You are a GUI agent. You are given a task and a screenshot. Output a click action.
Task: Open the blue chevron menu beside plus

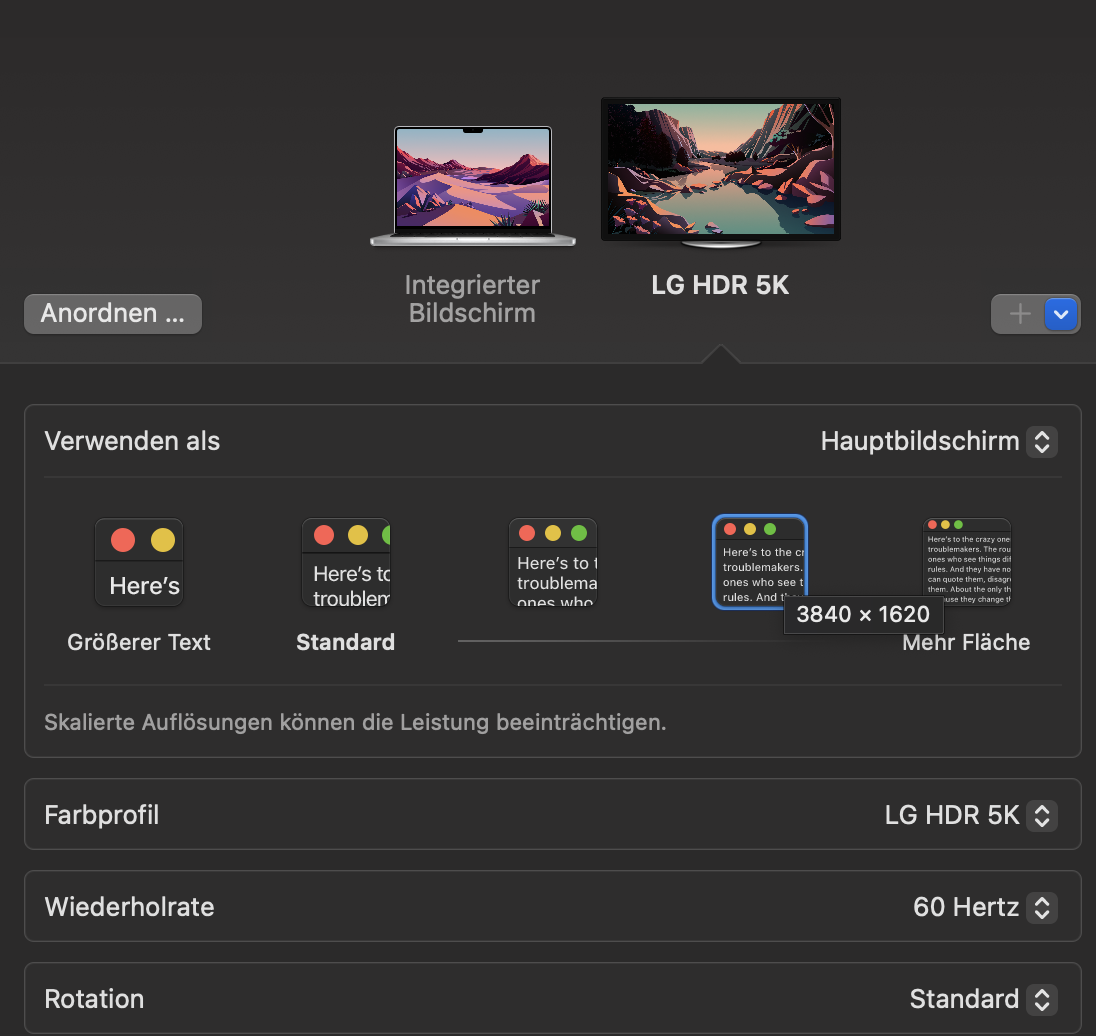[x=1061, y=314]
